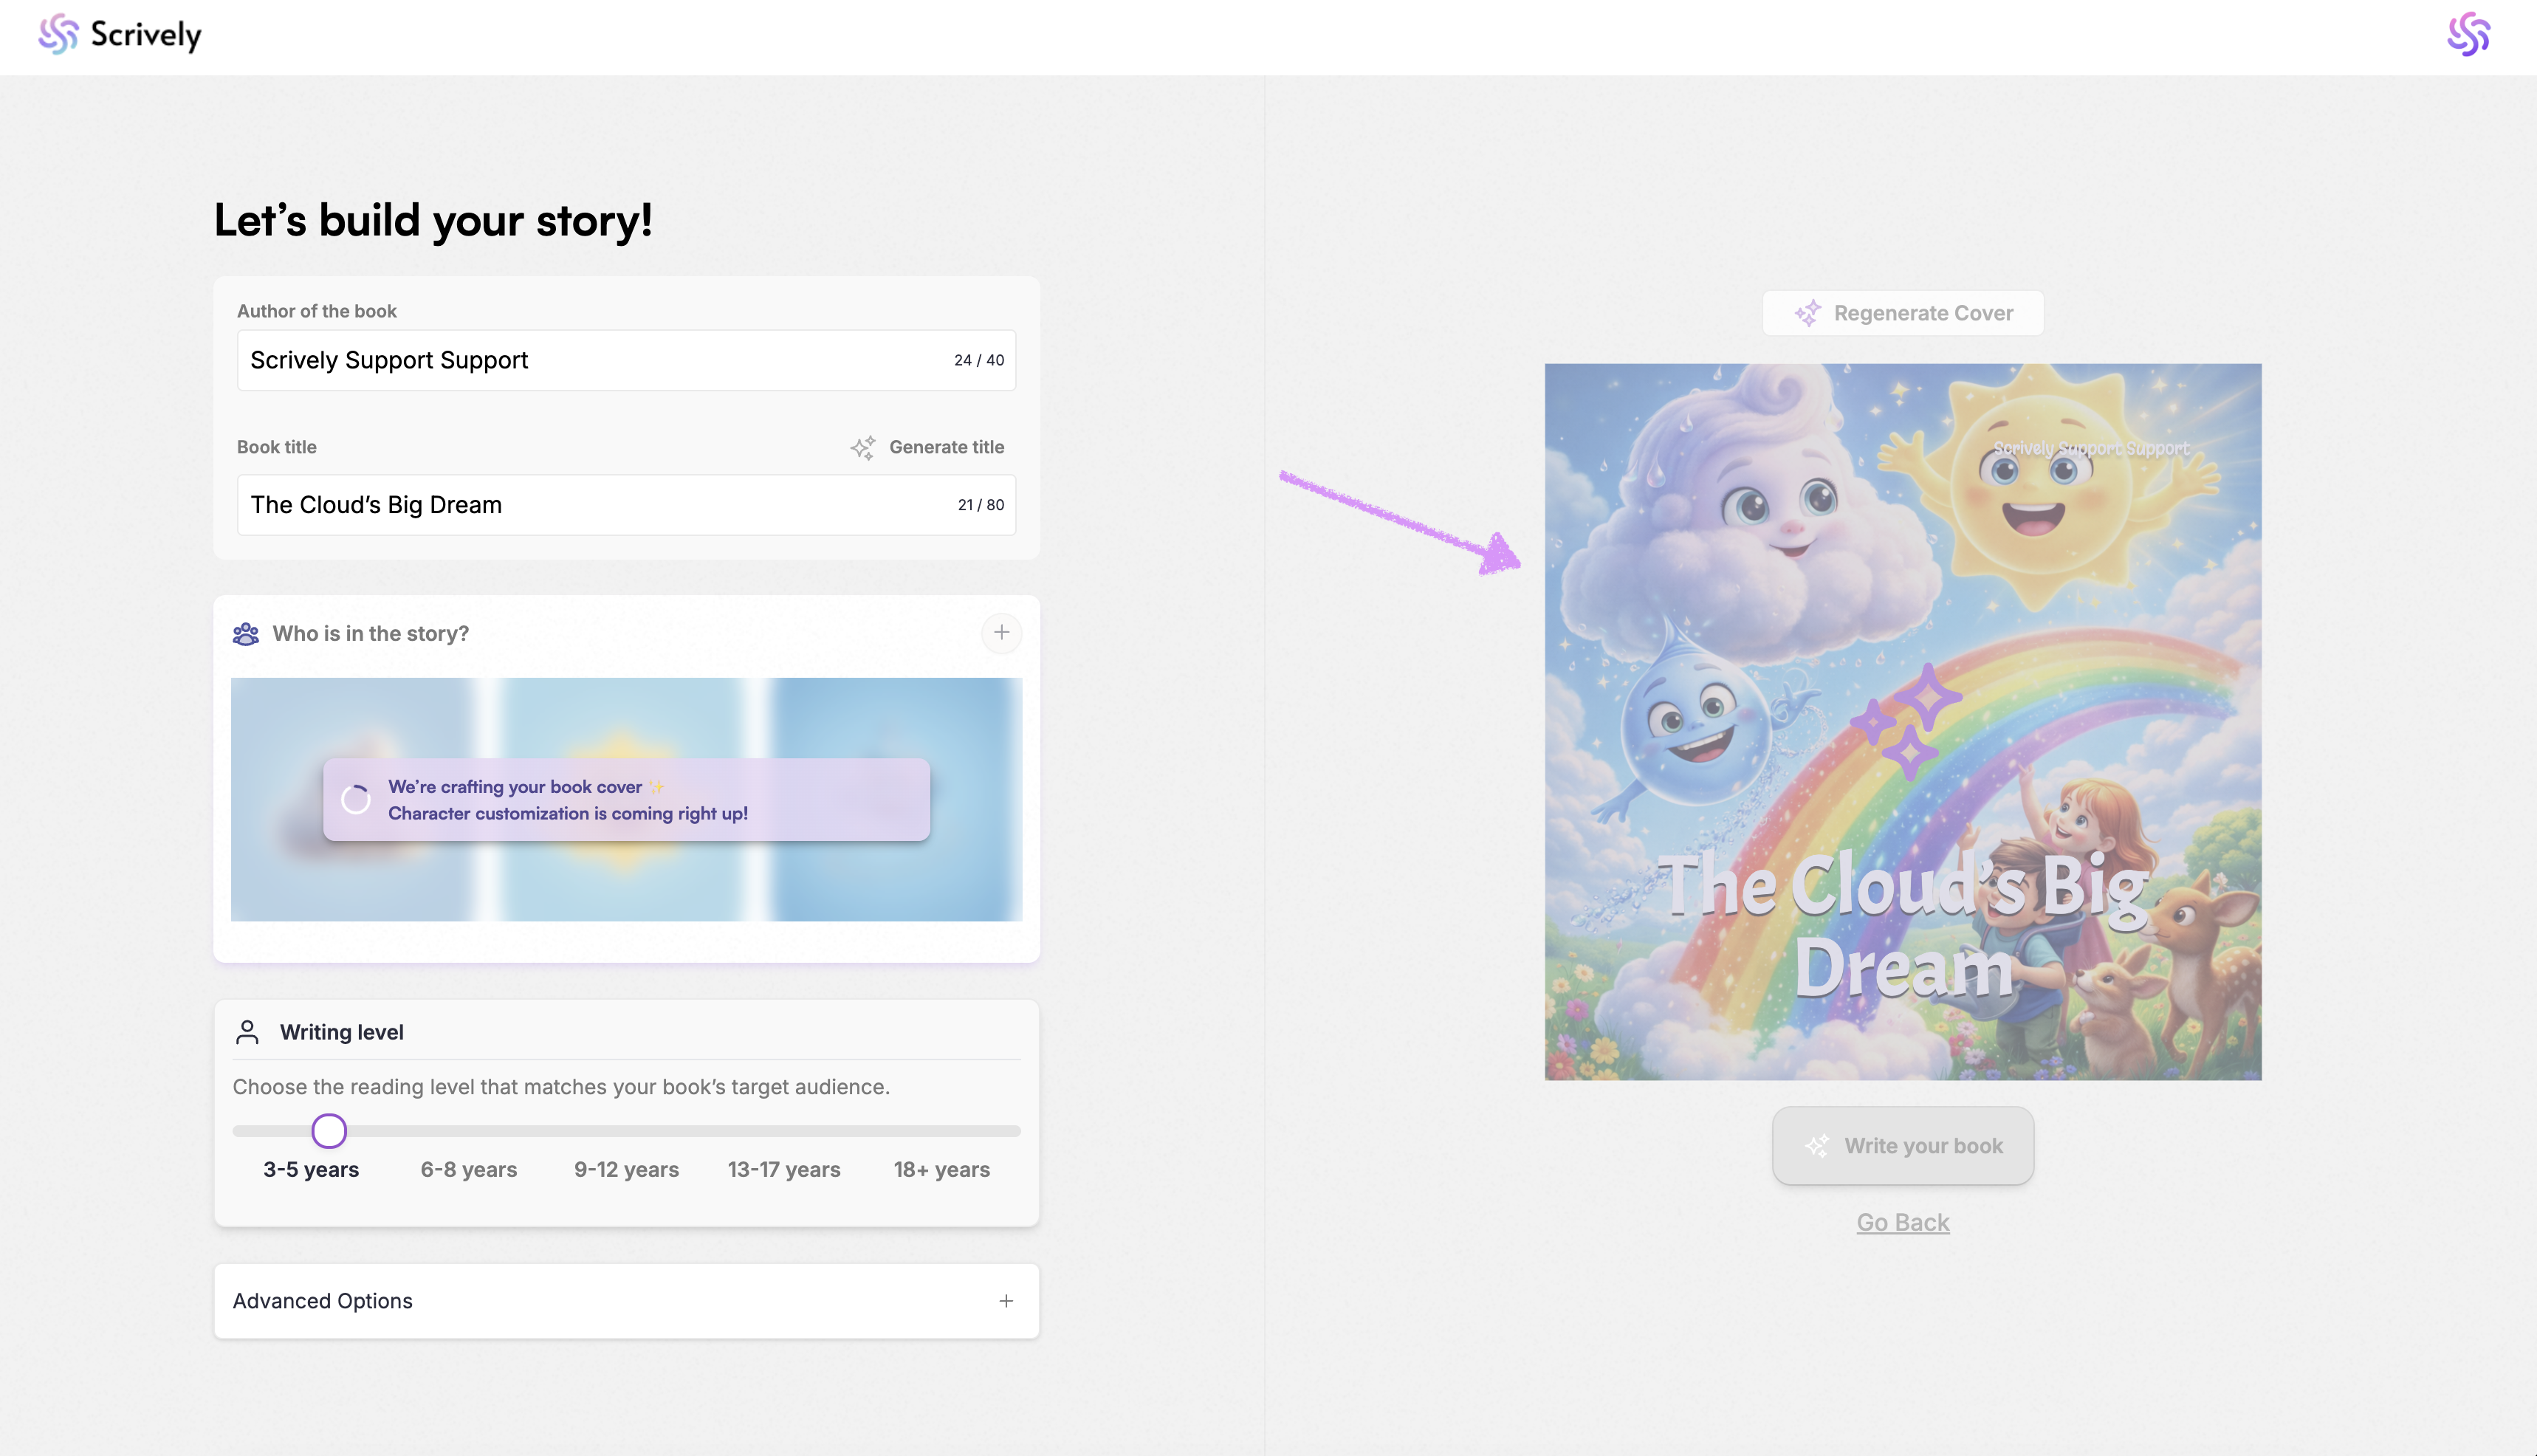This screenshot has width=2537, height=1456.
Task: Click the Go Back link
Action: pyautogui.click(x=1902, y=1222)
